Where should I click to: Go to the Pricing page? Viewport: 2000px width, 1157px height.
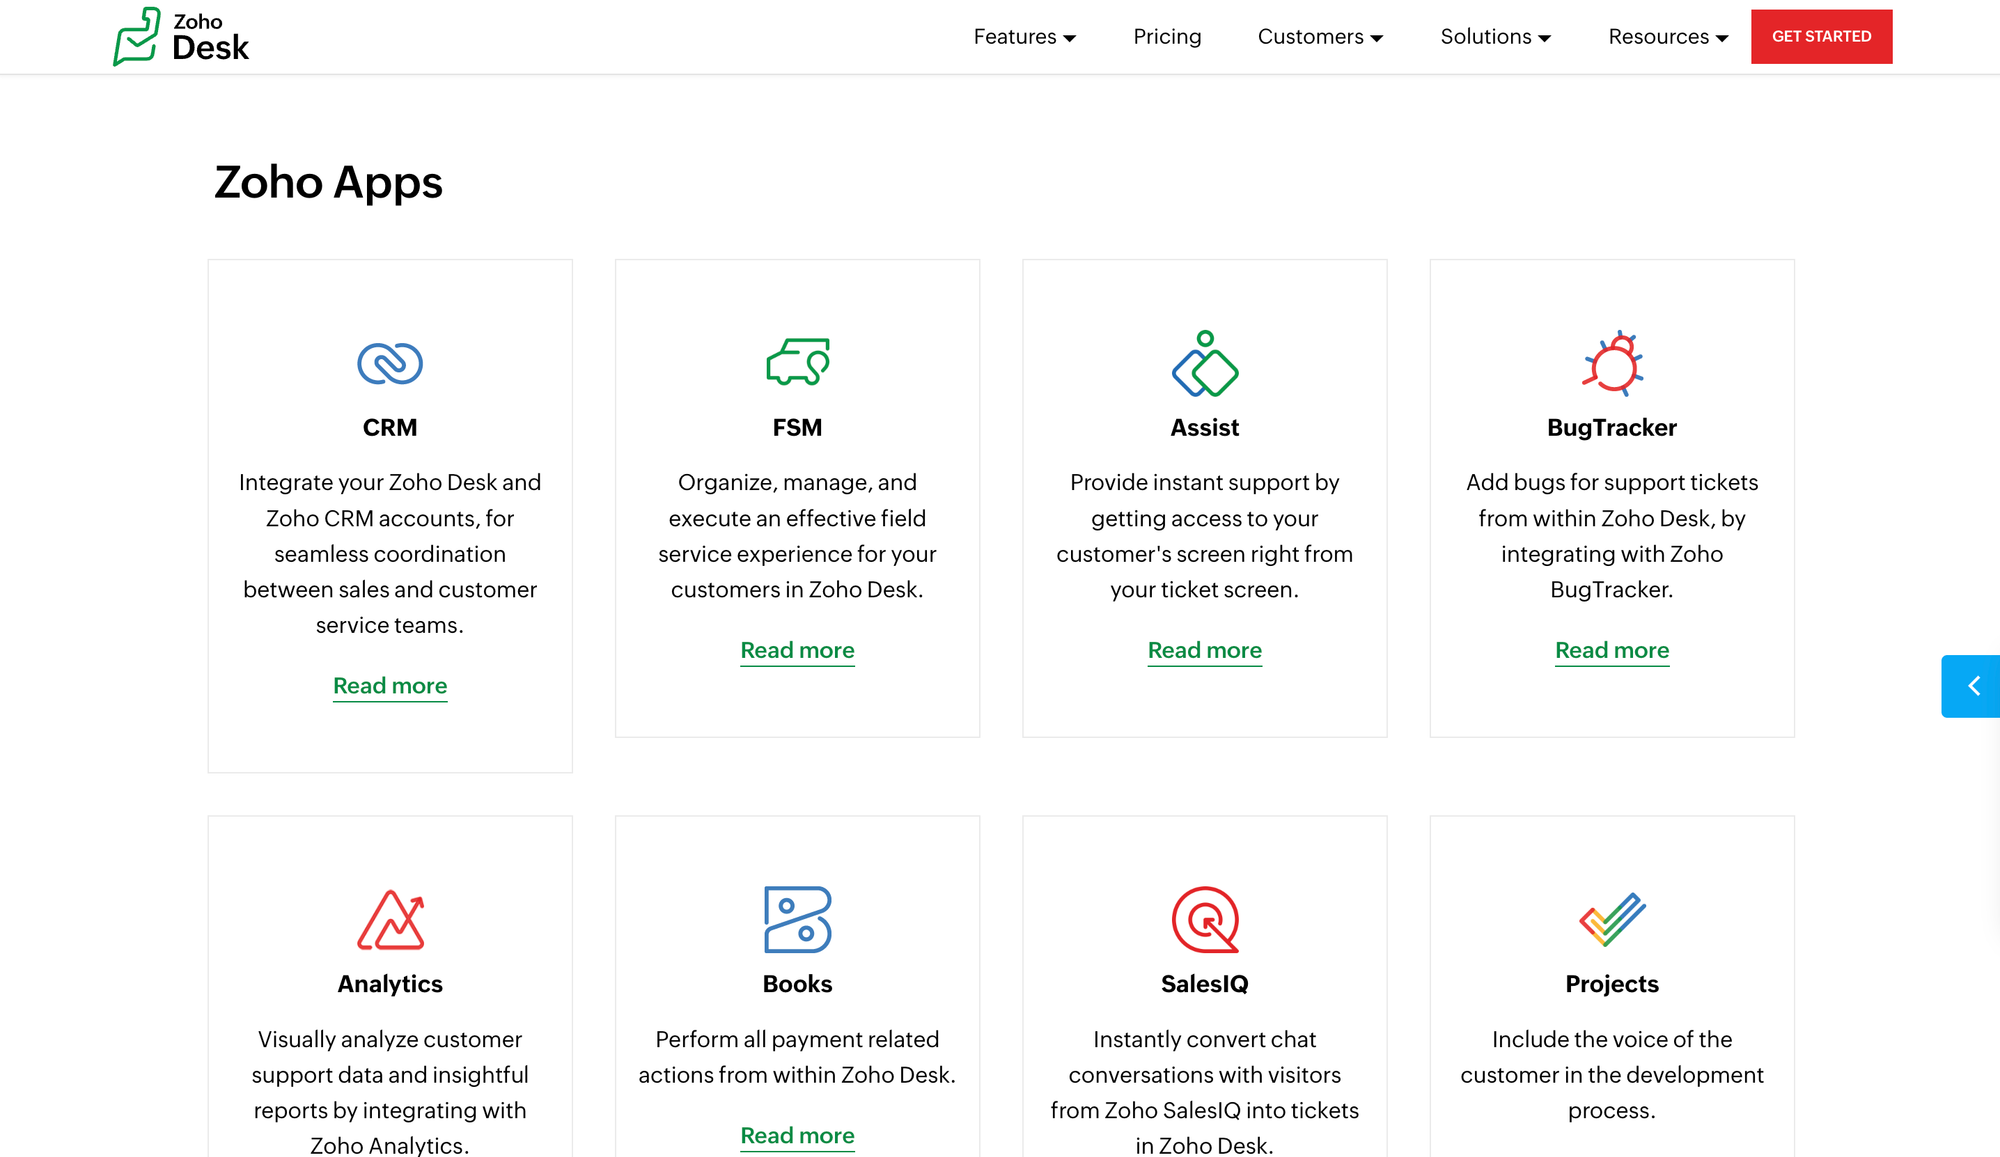1167,36
